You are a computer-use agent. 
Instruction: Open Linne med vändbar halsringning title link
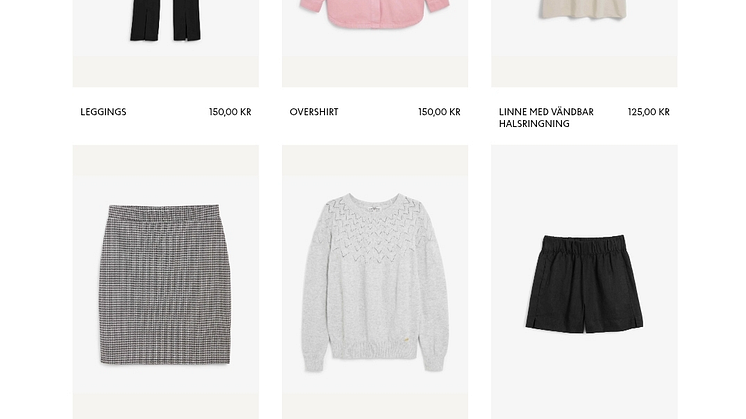click(546, 117)
